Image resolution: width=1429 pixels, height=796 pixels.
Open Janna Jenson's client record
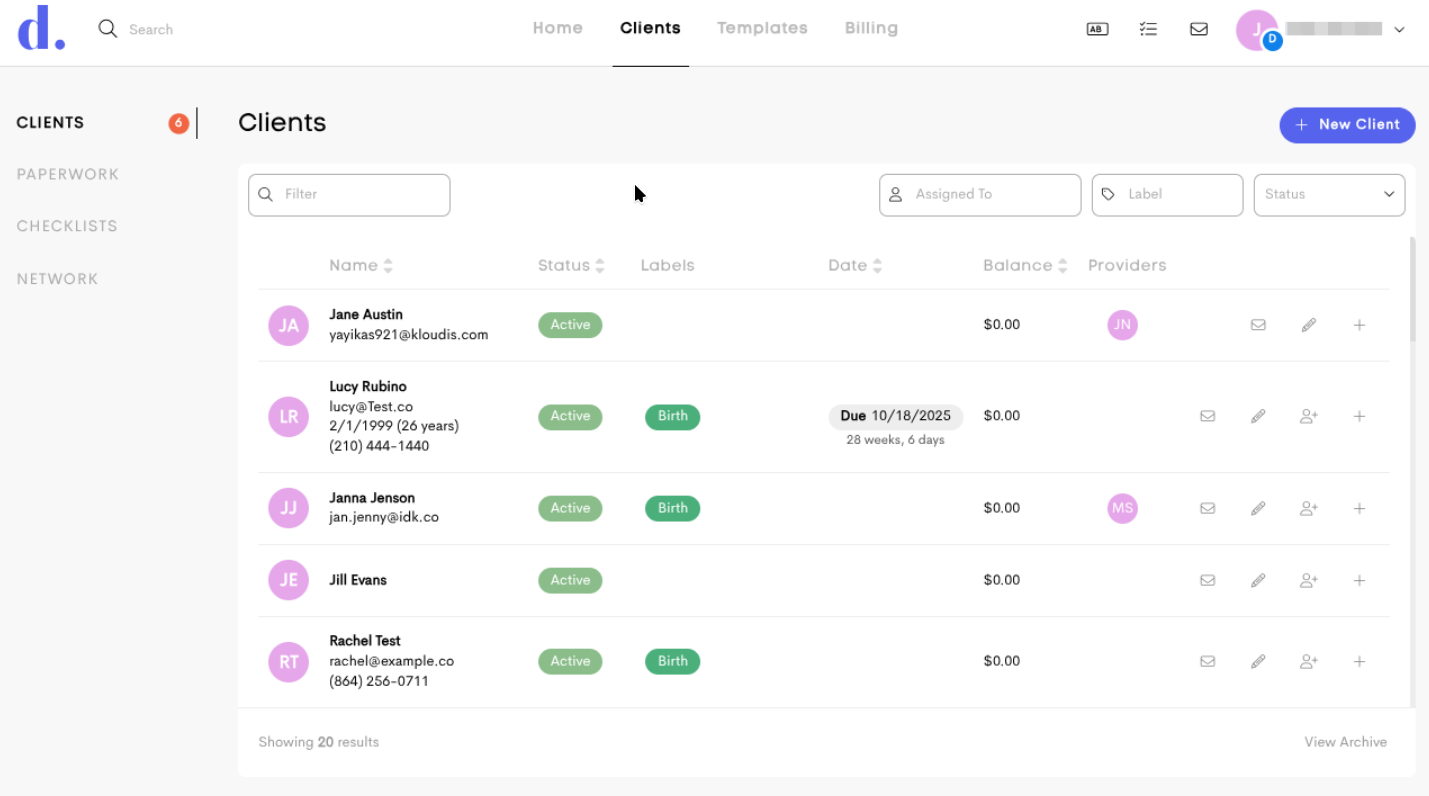[x=372, y=498]
